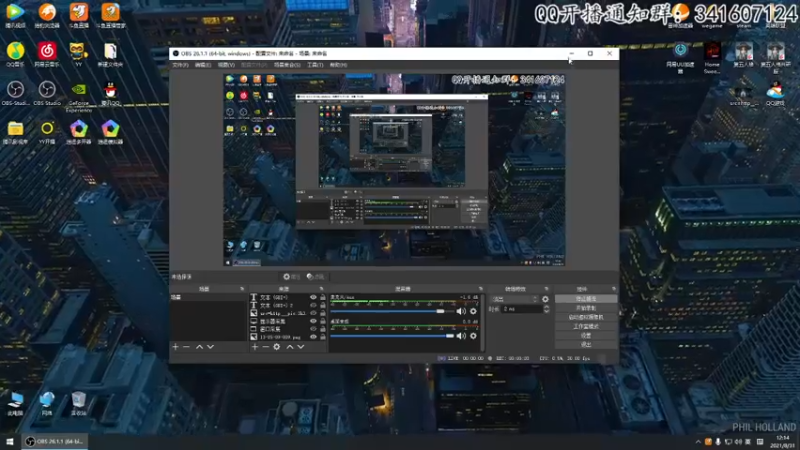Select the scene entry in Scenes list
The width and height of the screenshot is (800, 450).
point(208,297)
